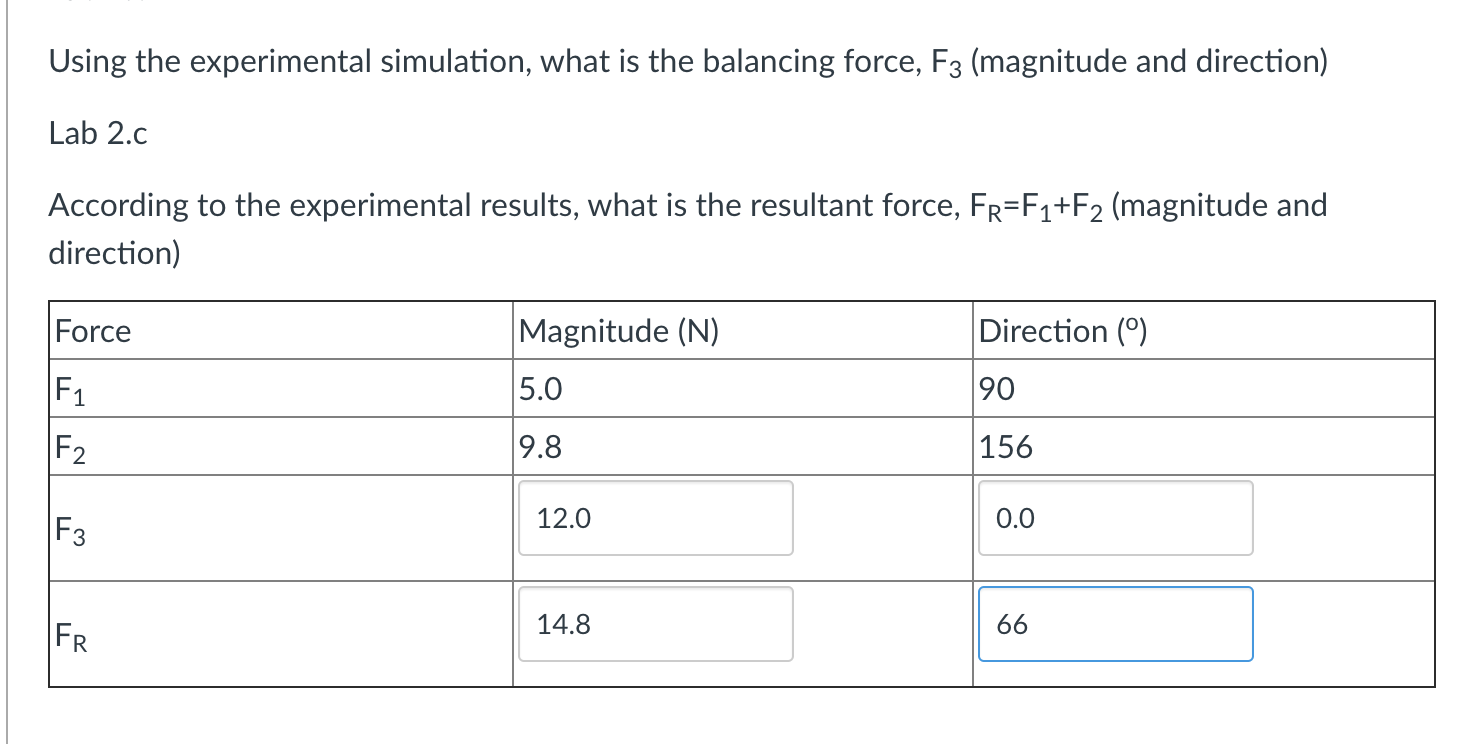Click the F3 magnitude input field showing 12.0
The height and width of the screenshot is (744, 1470).
[654, 518]
